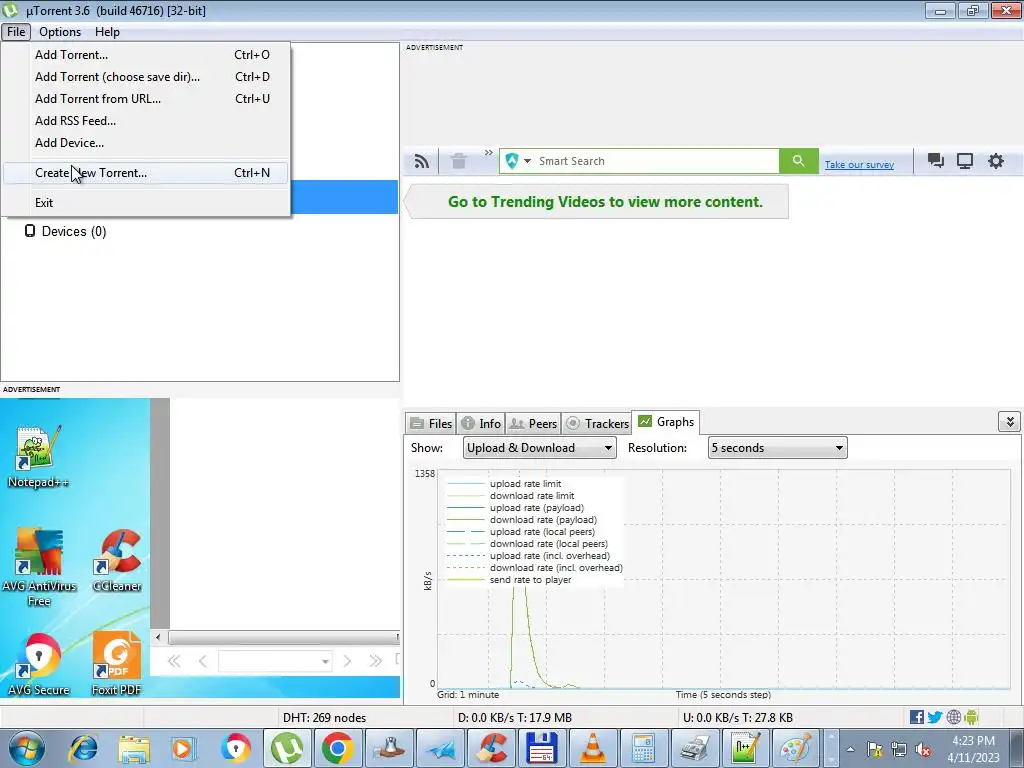Click the globe web status icon
This screenshot has height=768, width=1024.
point(953,717)
